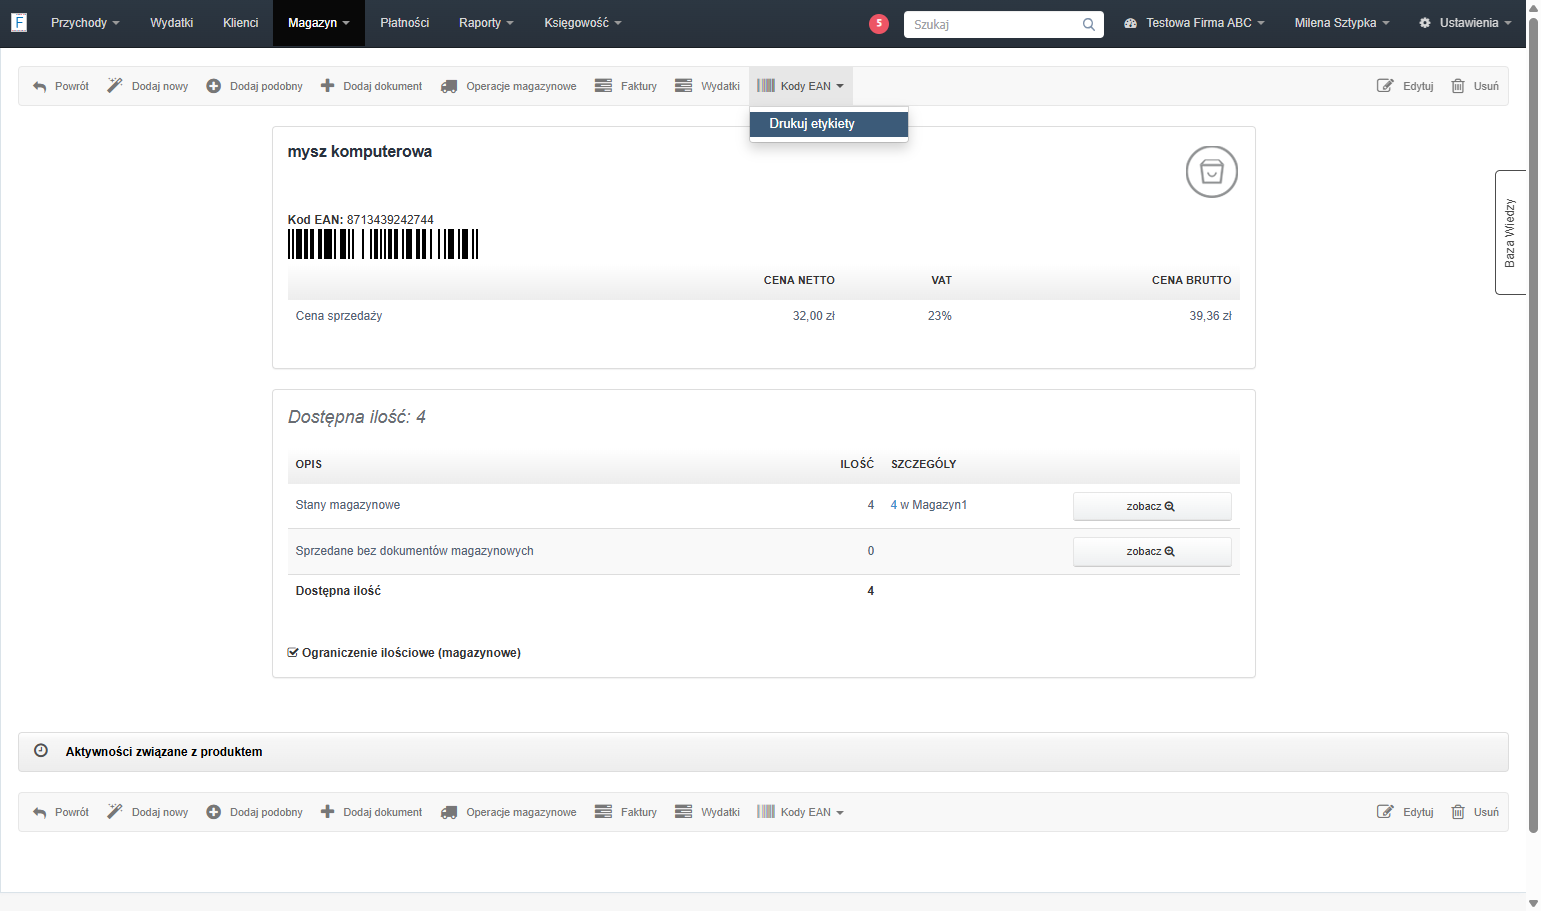
Task: Click the top Usuń trash icon
Action: 1458,86
